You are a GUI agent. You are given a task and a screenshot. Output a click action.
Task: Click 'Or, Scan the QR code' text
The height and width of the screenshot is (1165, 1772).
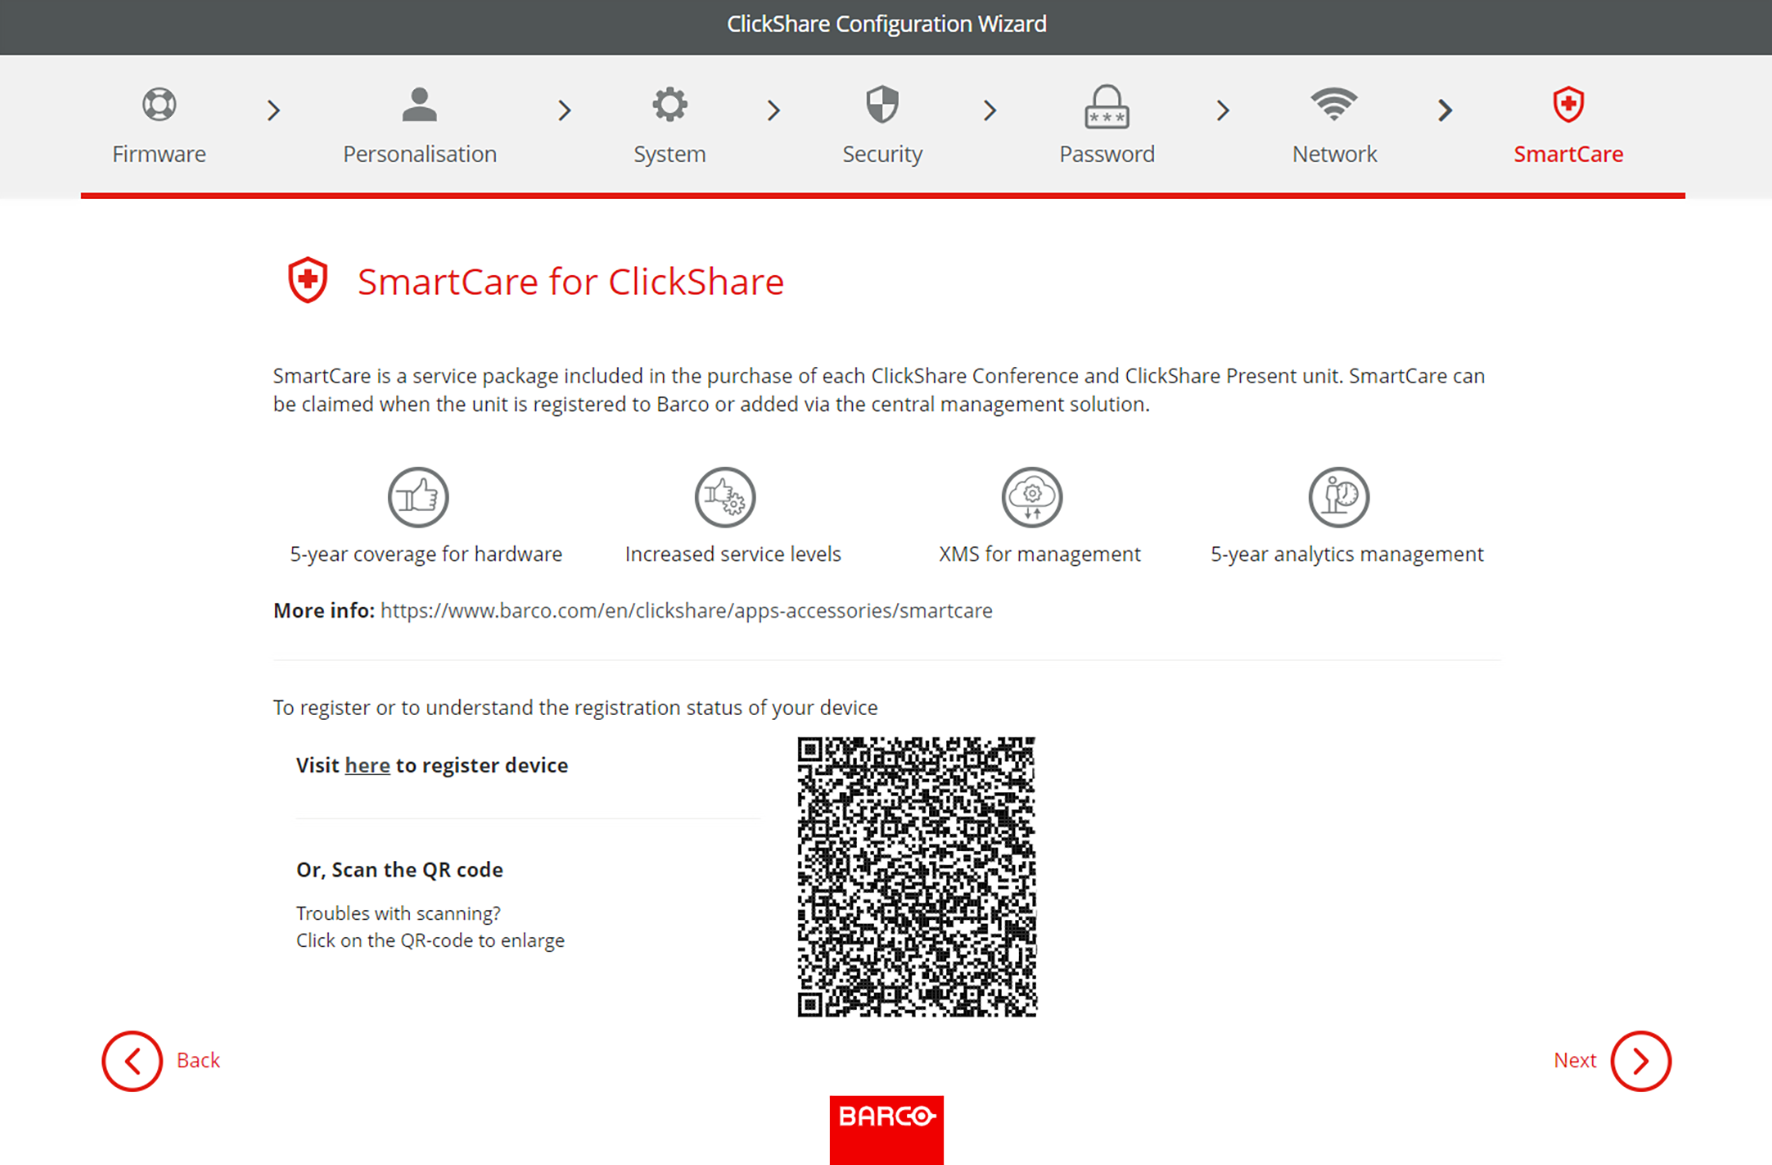(399, 870)
